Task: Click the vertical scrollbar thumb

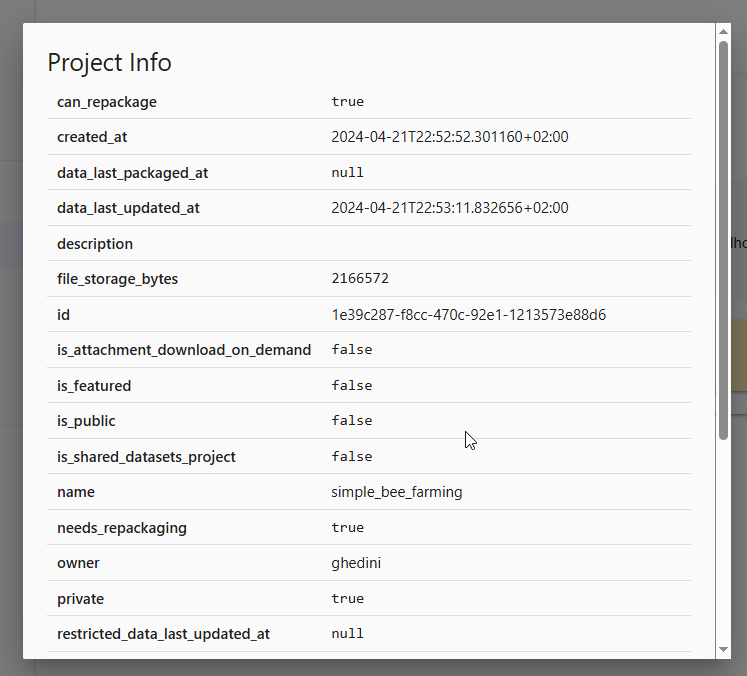Action: click(x=723, y=240)
